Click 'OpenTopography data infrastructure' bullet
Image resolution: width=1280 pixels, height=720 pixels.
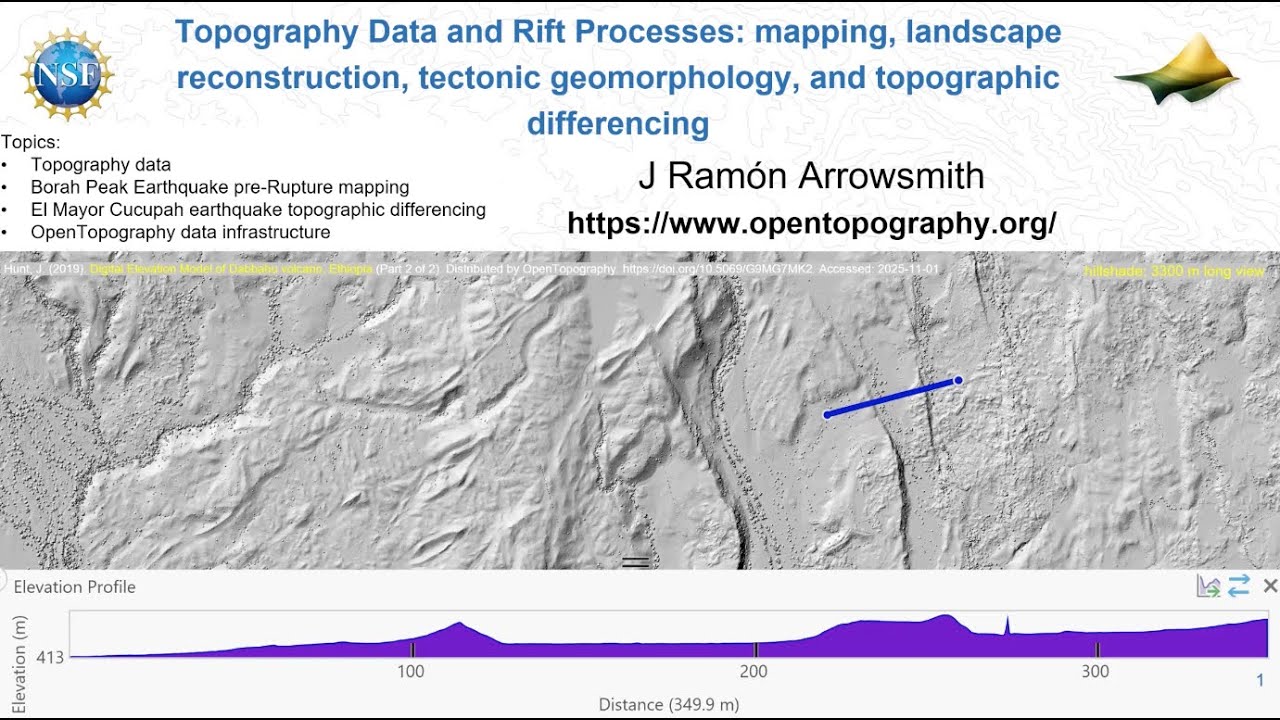(x=180, y=232)
